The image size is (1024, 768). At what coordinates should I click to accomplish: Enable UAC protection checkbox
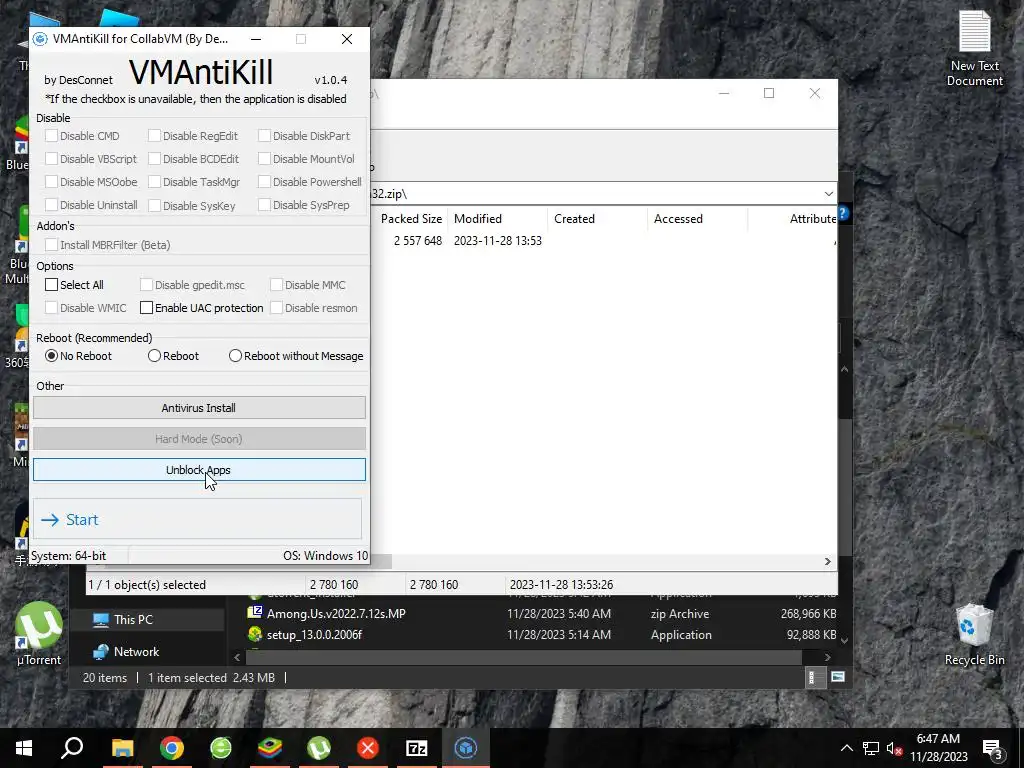tap(146, 308)
